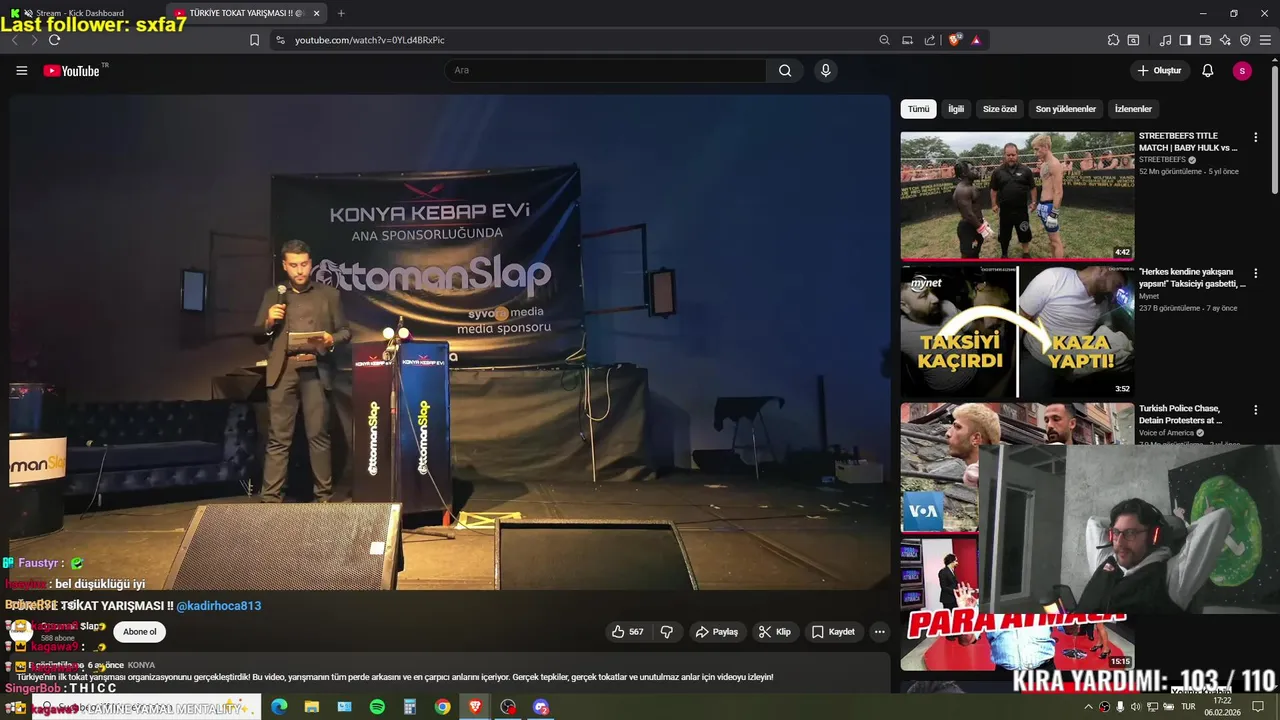Screen dimensions: 1280x720
Task: Click the address bar URL
Action: point(370,40)
